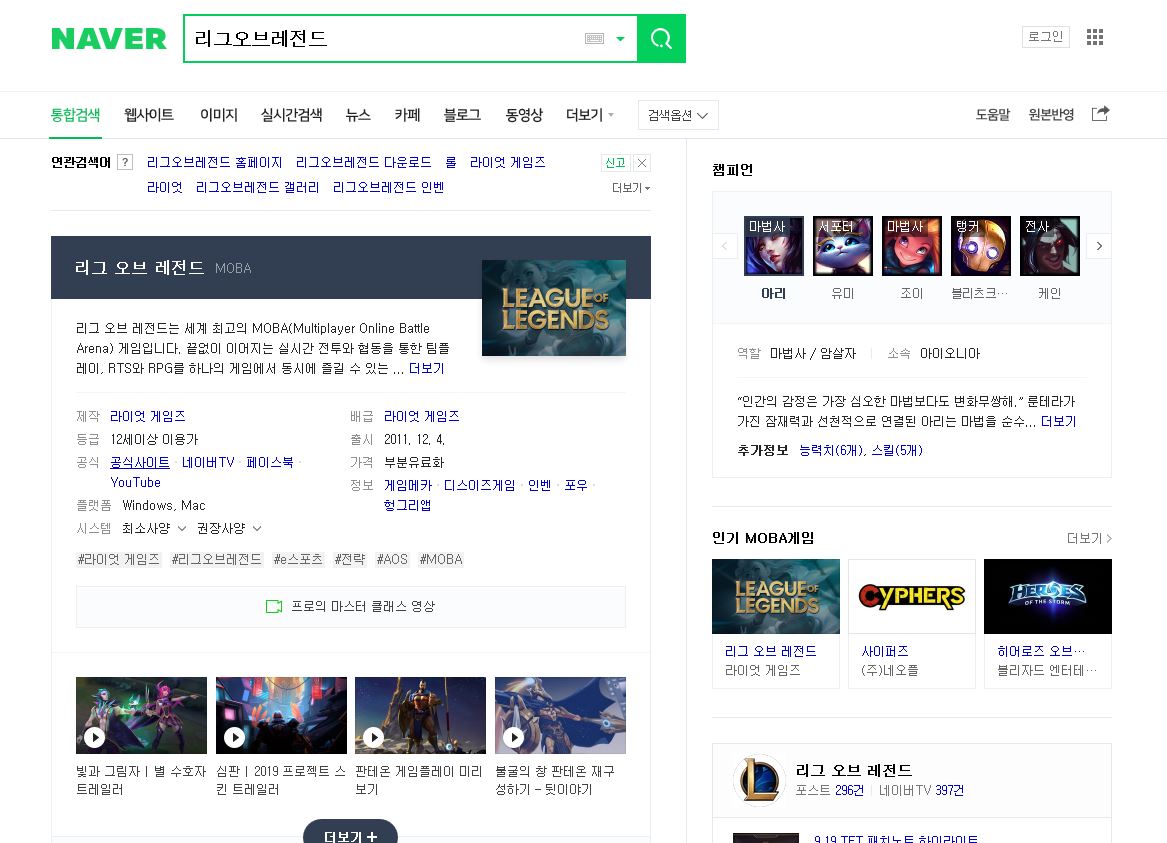The height and width of the screenshot is (843, 1167).
Task: Expand the search history dropdown arrow
Action: pyautogui.click(x=620, y=39)
